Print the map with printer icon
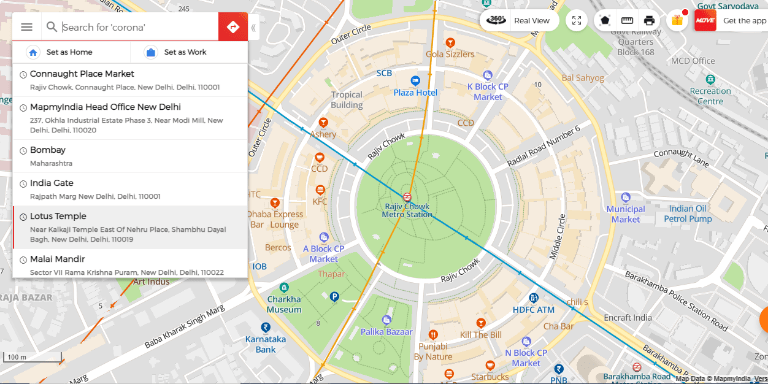 649,21
